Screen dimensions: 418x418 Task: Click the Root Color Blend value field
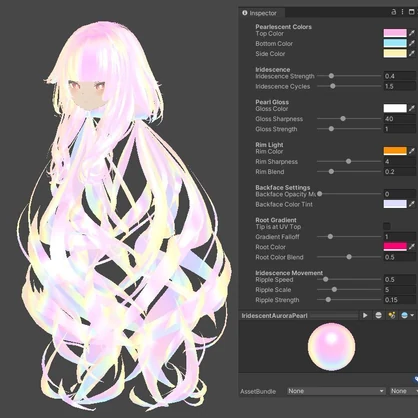tap(400, 257)
